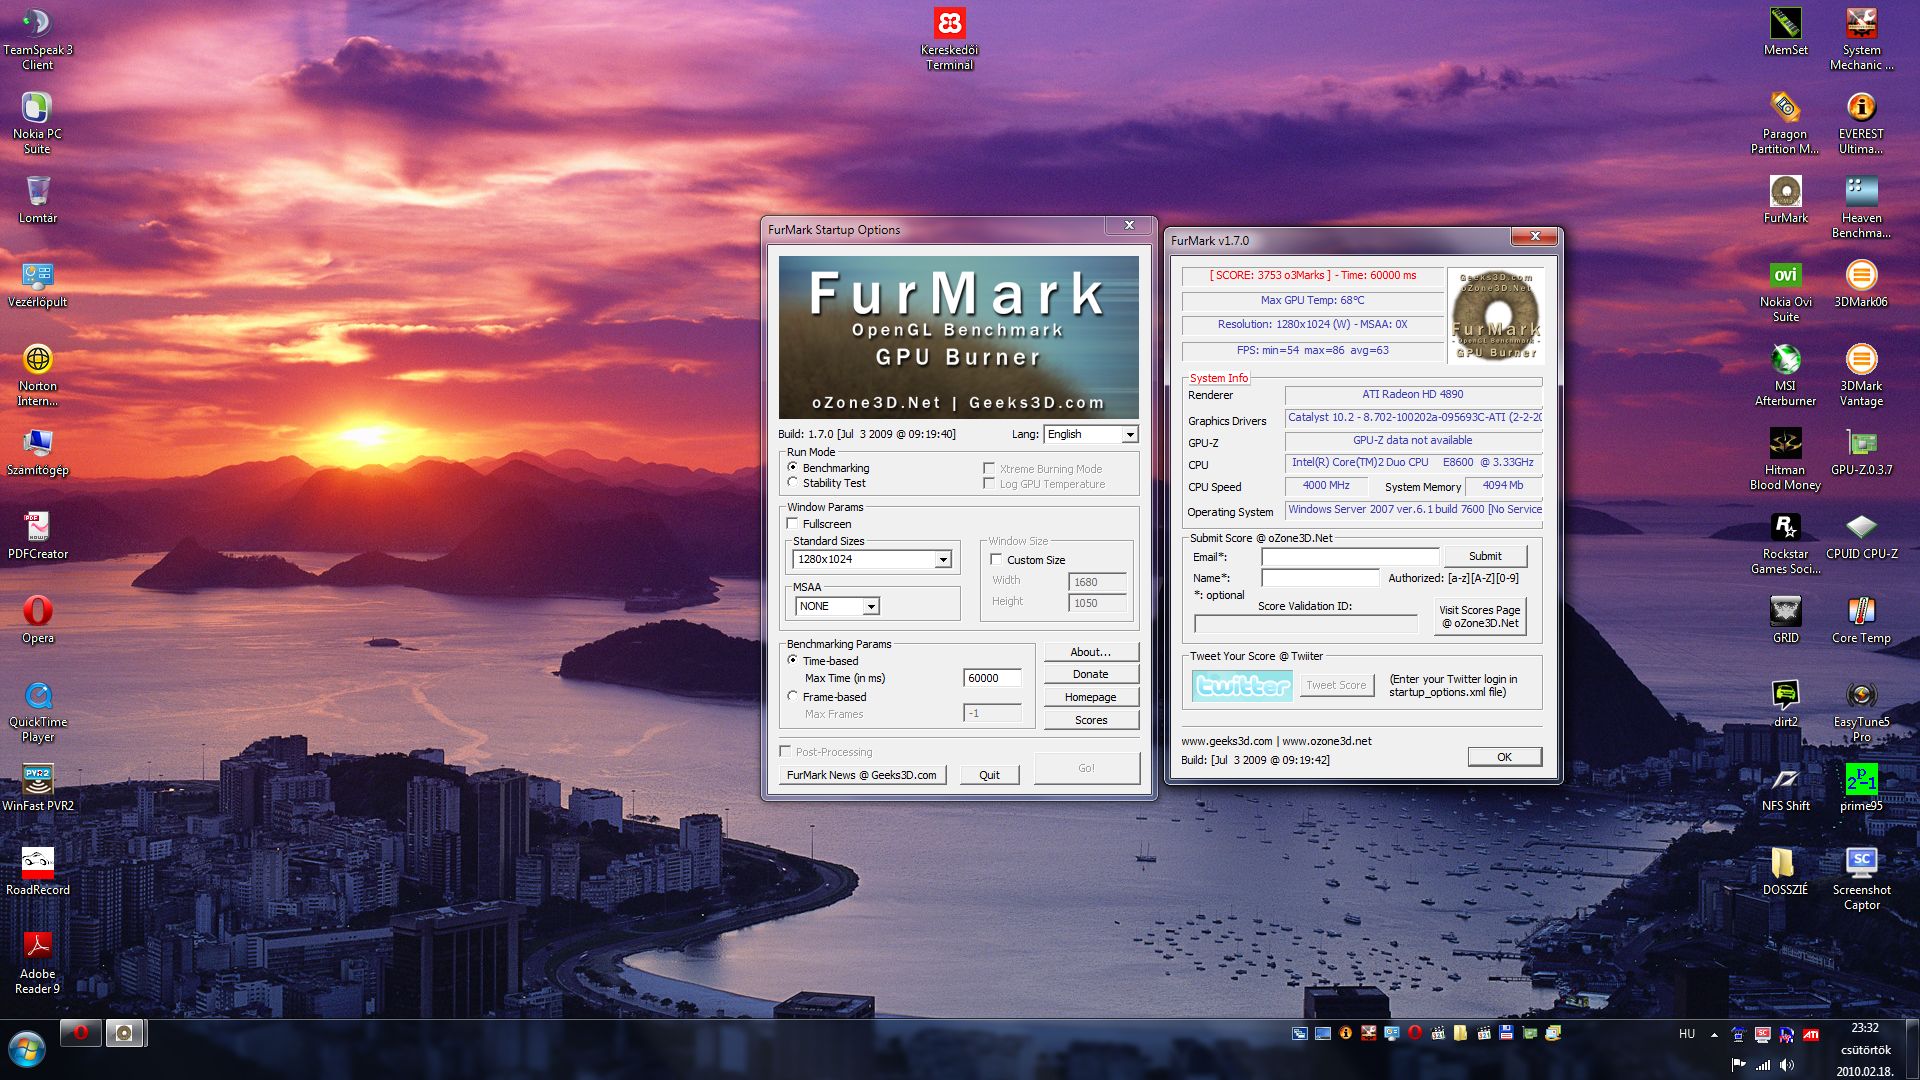Launch MSI Afterburner desktop icon
Screen dimensions: 1920x1080
[x=1785, y=376]
